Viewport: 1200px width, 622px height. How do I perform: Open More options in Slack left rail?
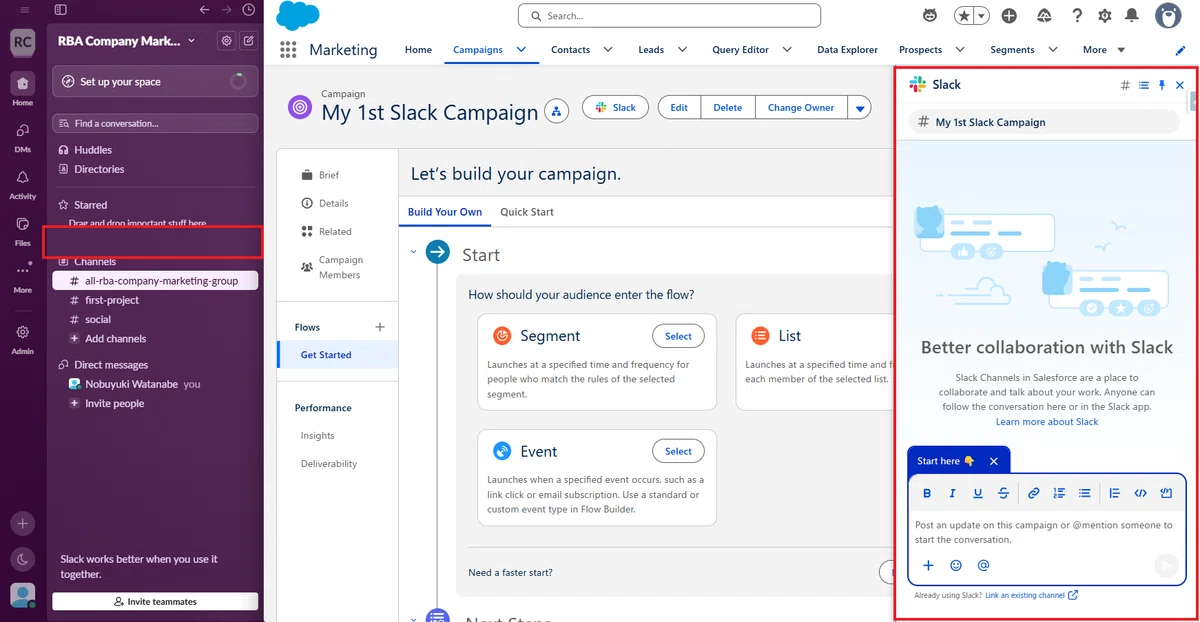tap(22, 276)
